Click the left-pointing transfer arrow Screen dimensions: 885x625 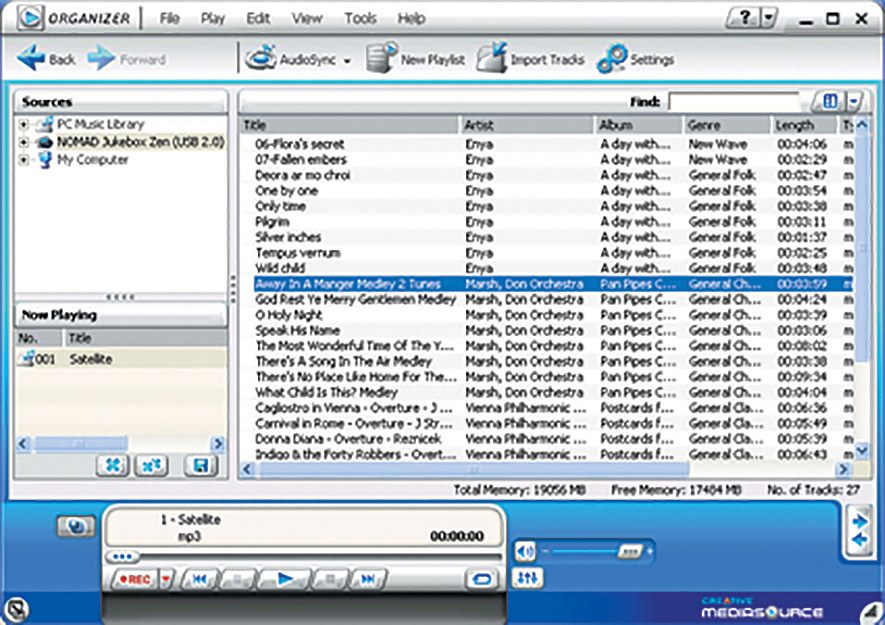click(860, 540)
